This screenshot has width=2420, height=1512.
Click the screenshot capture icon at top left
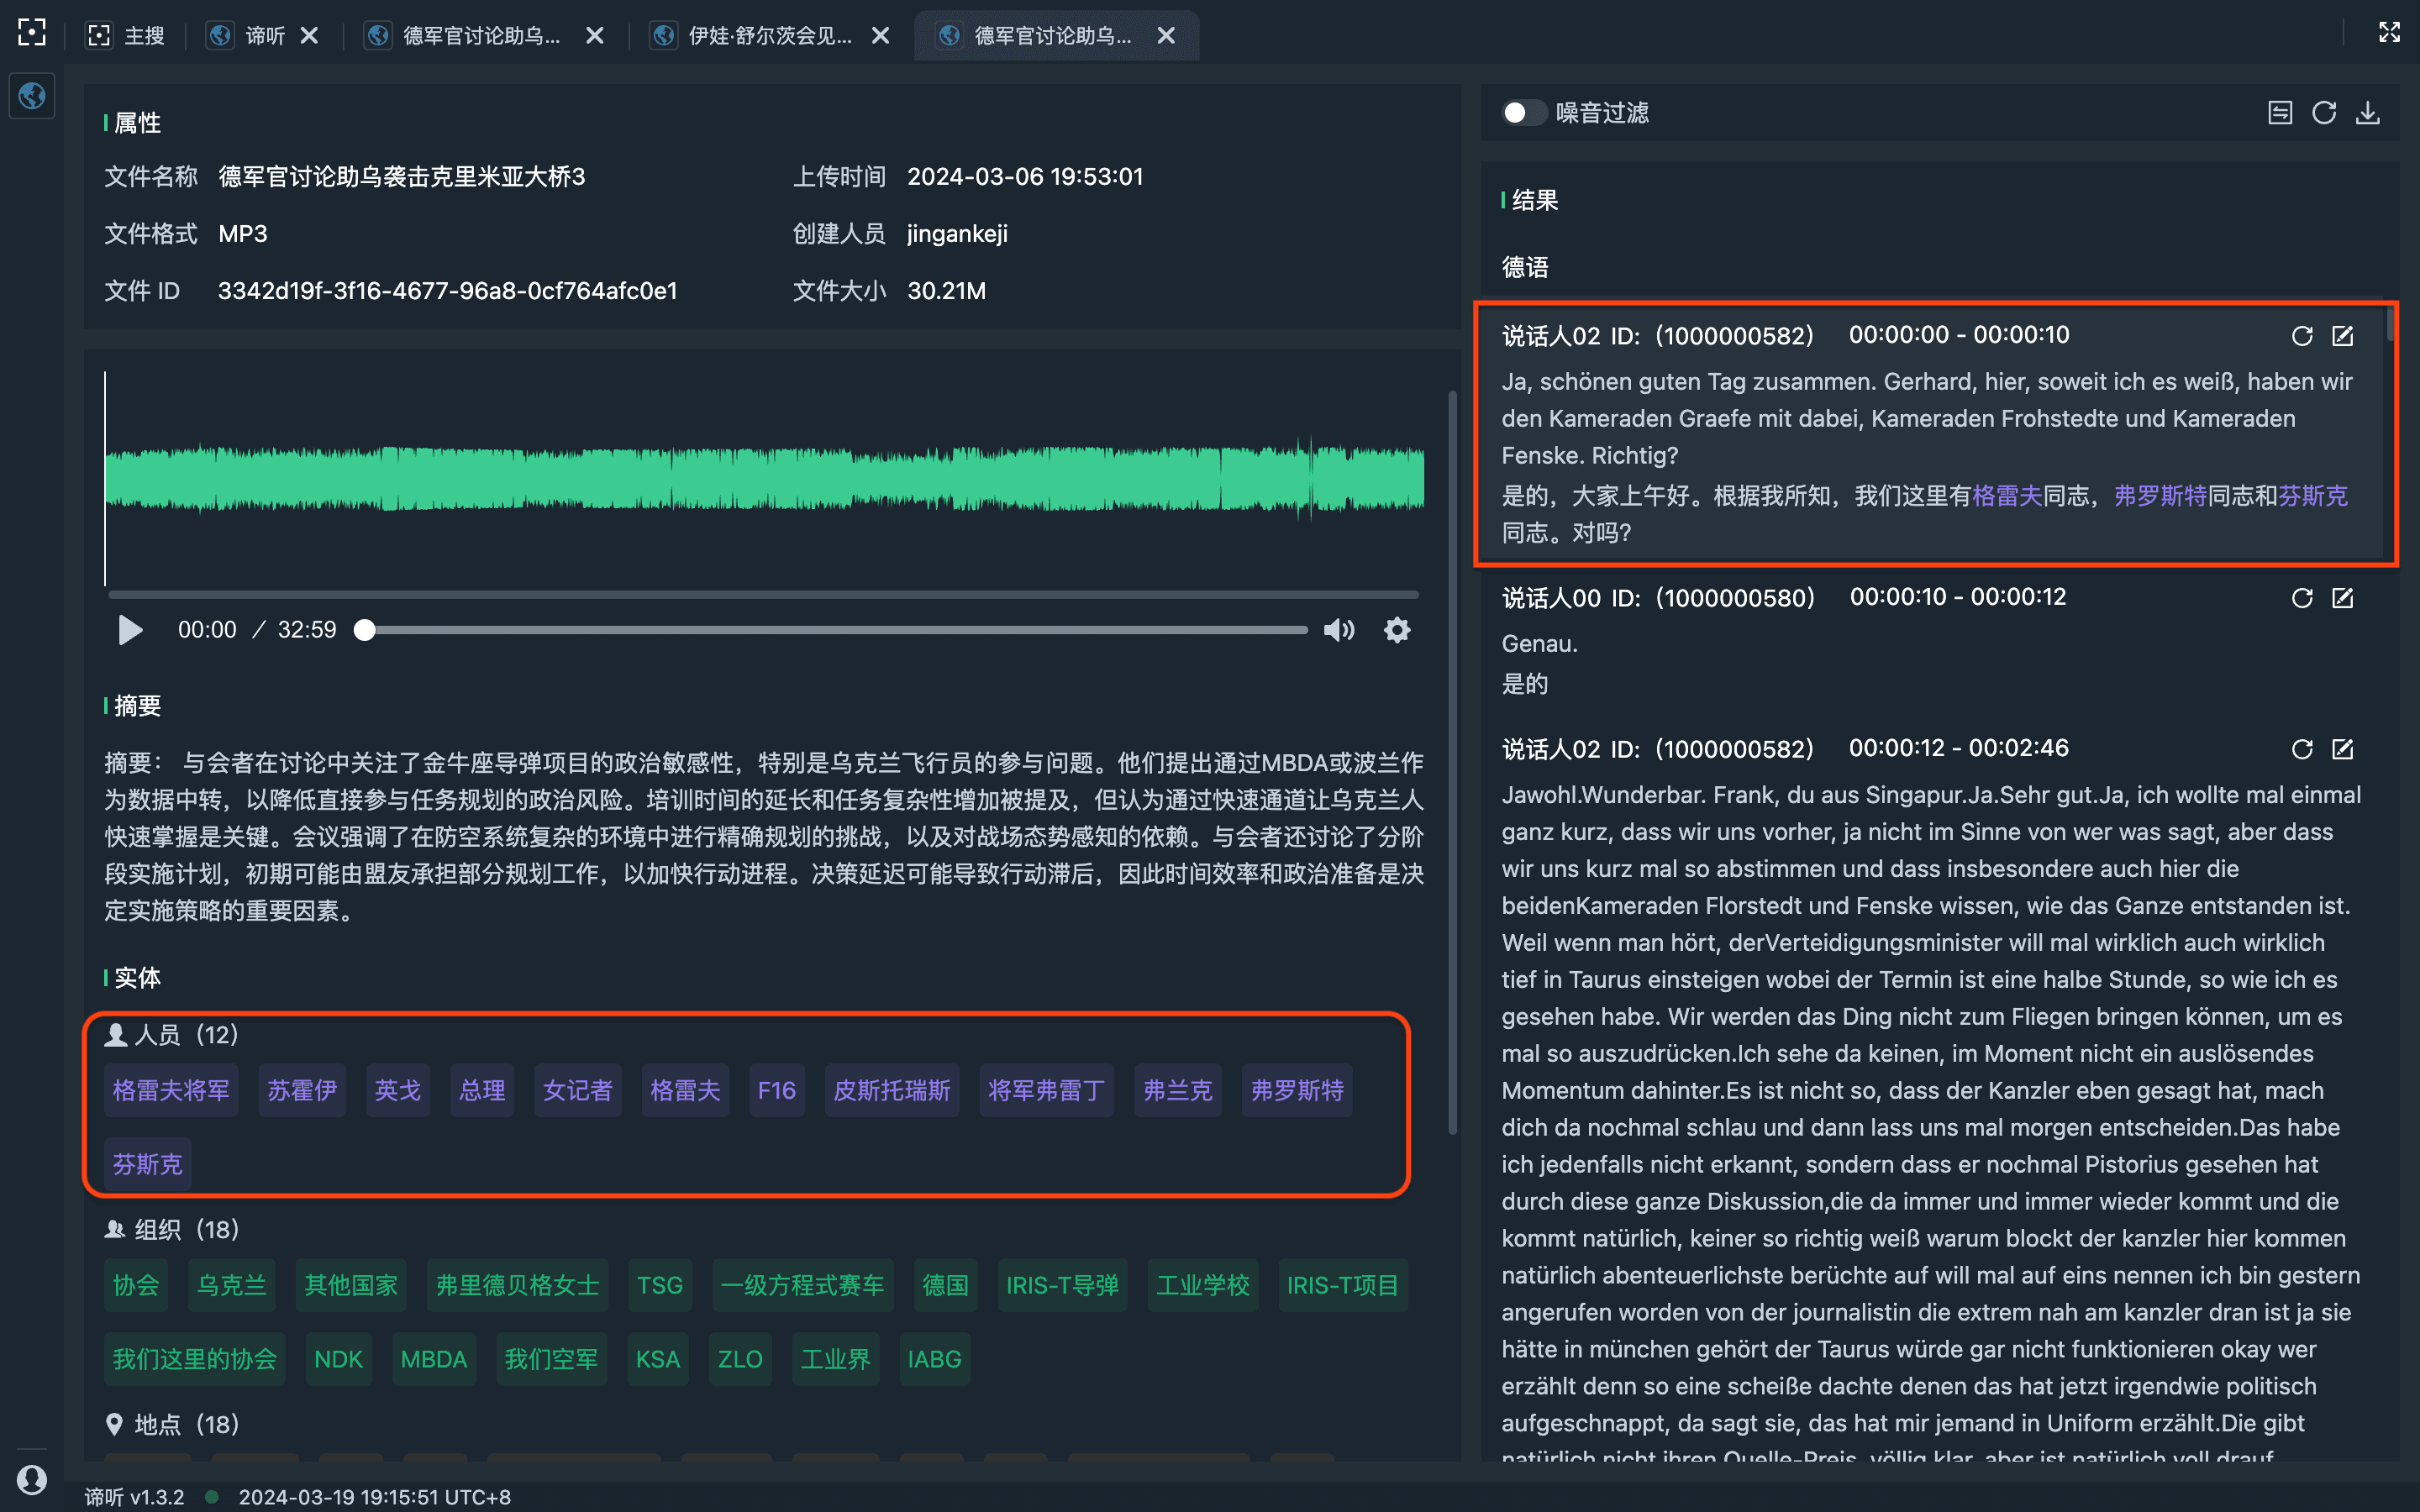click(x=32, y=32)
